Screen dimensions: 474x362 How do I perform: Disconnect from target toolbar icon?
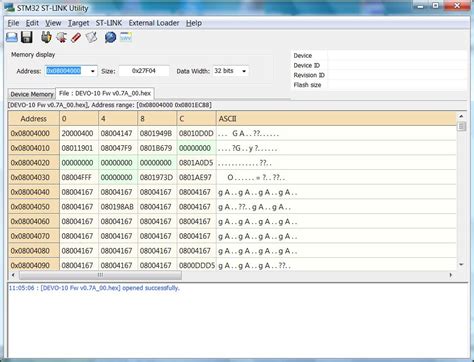coord(61,37)
